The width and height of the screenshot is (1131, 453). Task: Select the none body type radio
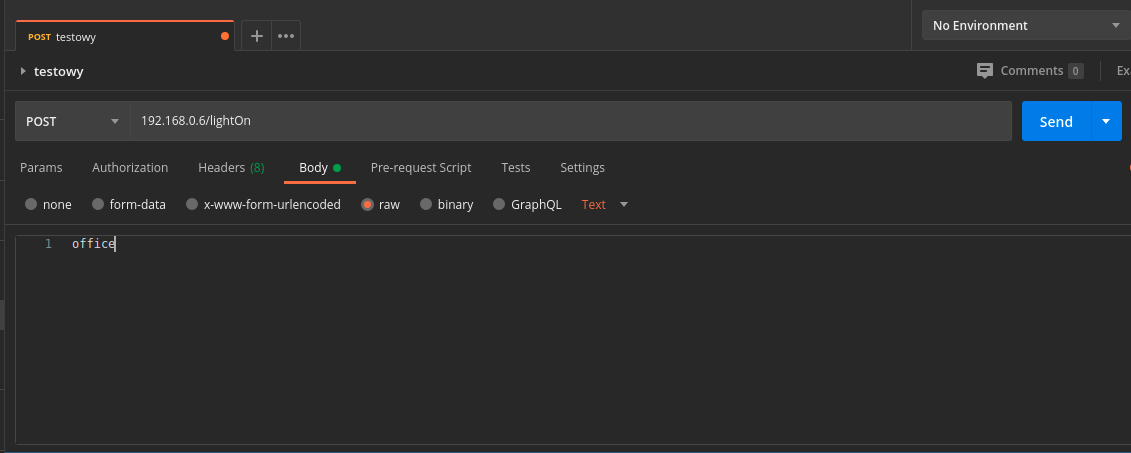click(x=31, y=204)
